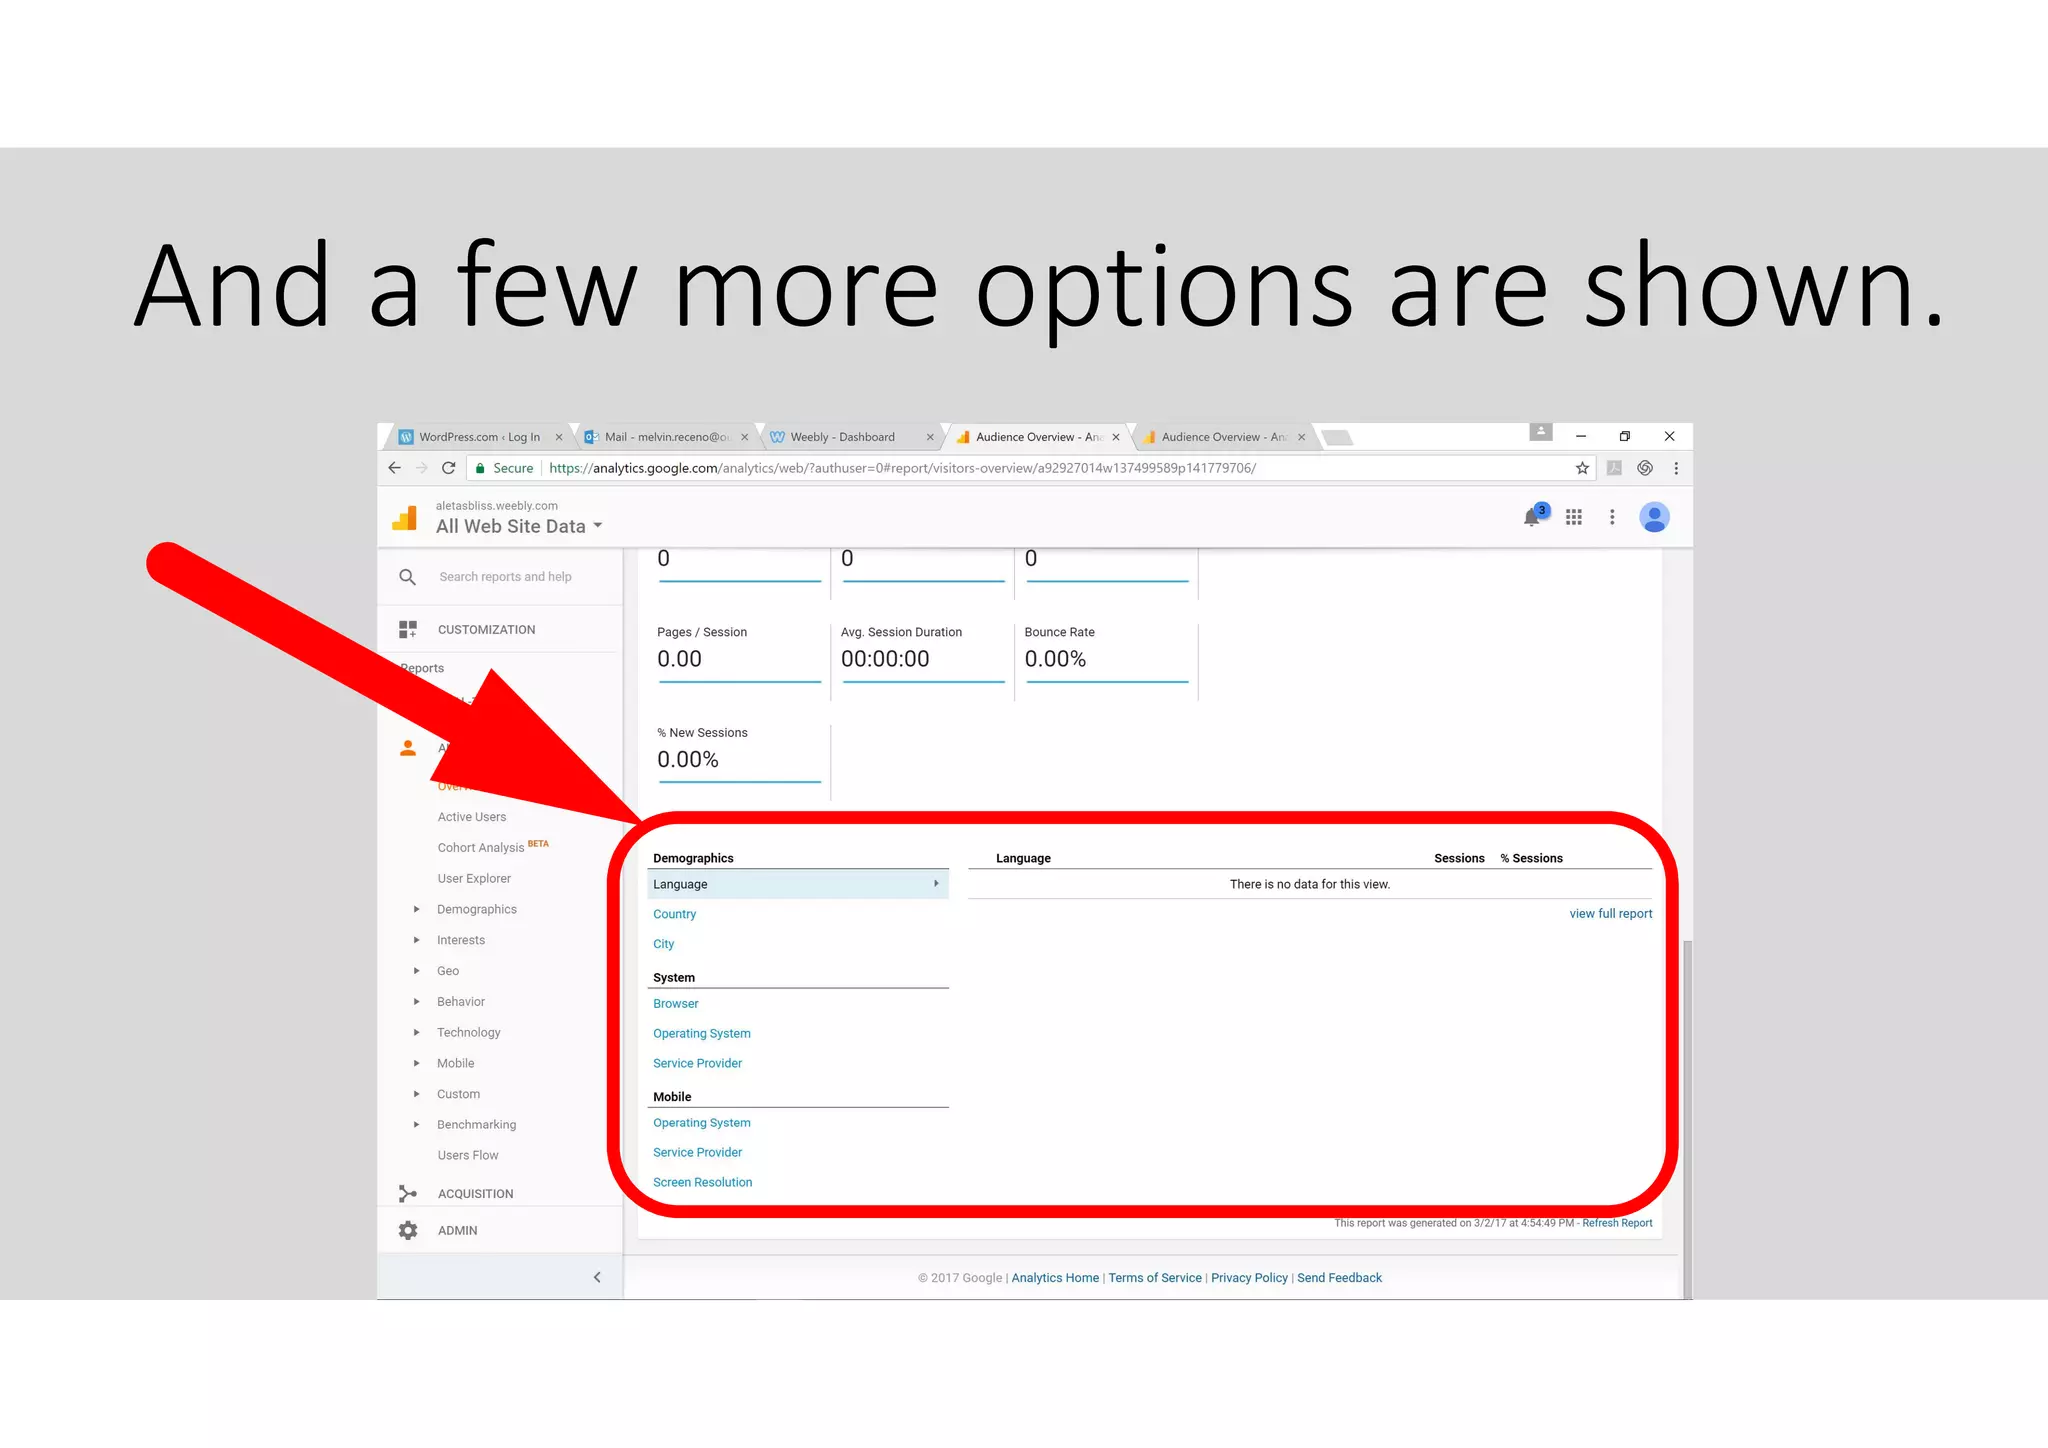Click the view full report link
This screenshot has width=2048, height=1448.
tap(1610, 913)
